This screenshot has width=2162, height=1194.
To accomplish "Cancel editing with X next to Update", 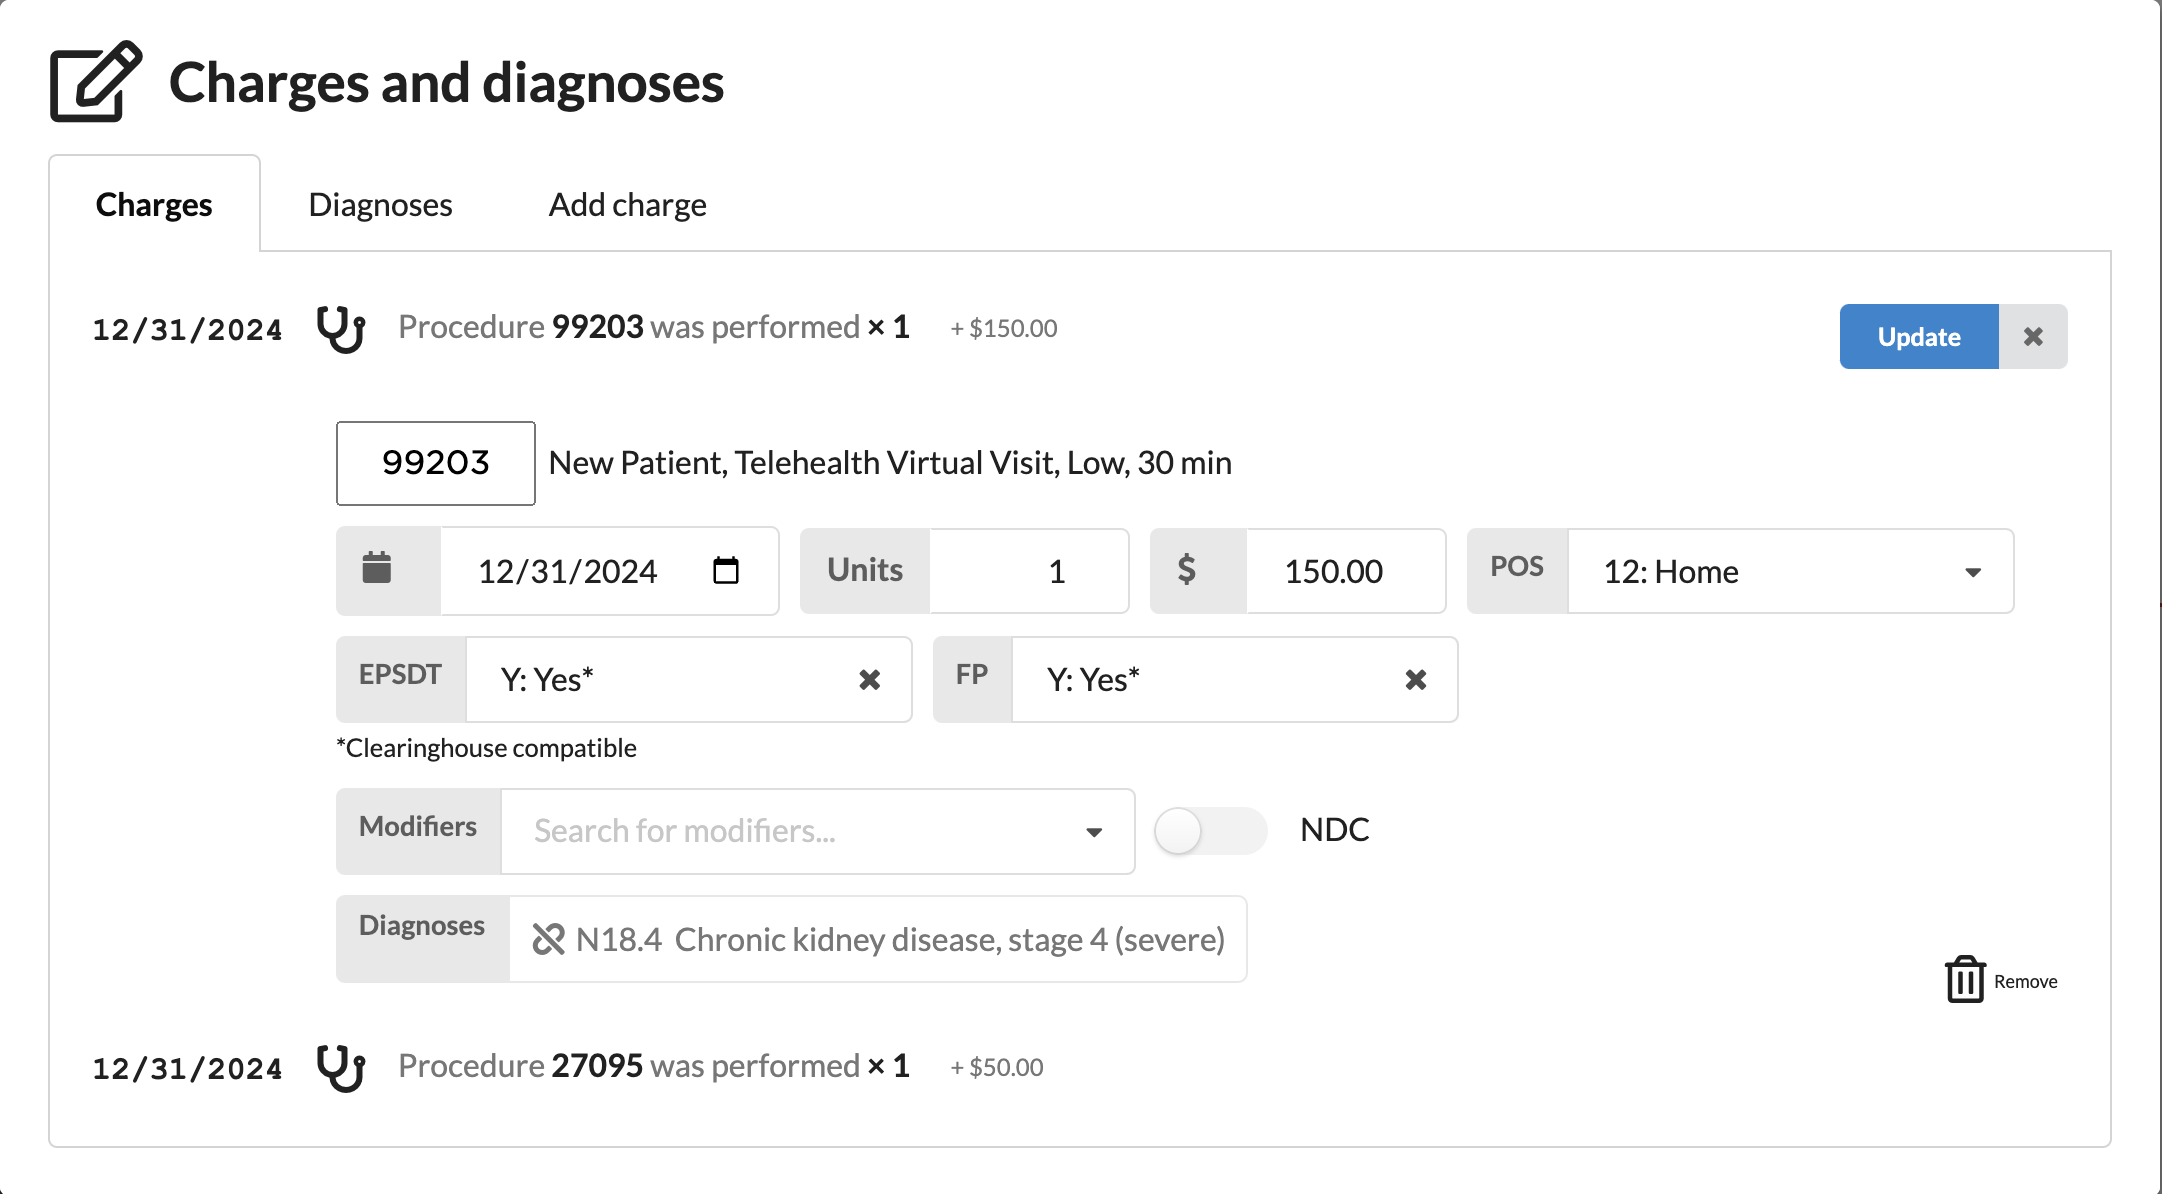I will (x=2032, y=337).
